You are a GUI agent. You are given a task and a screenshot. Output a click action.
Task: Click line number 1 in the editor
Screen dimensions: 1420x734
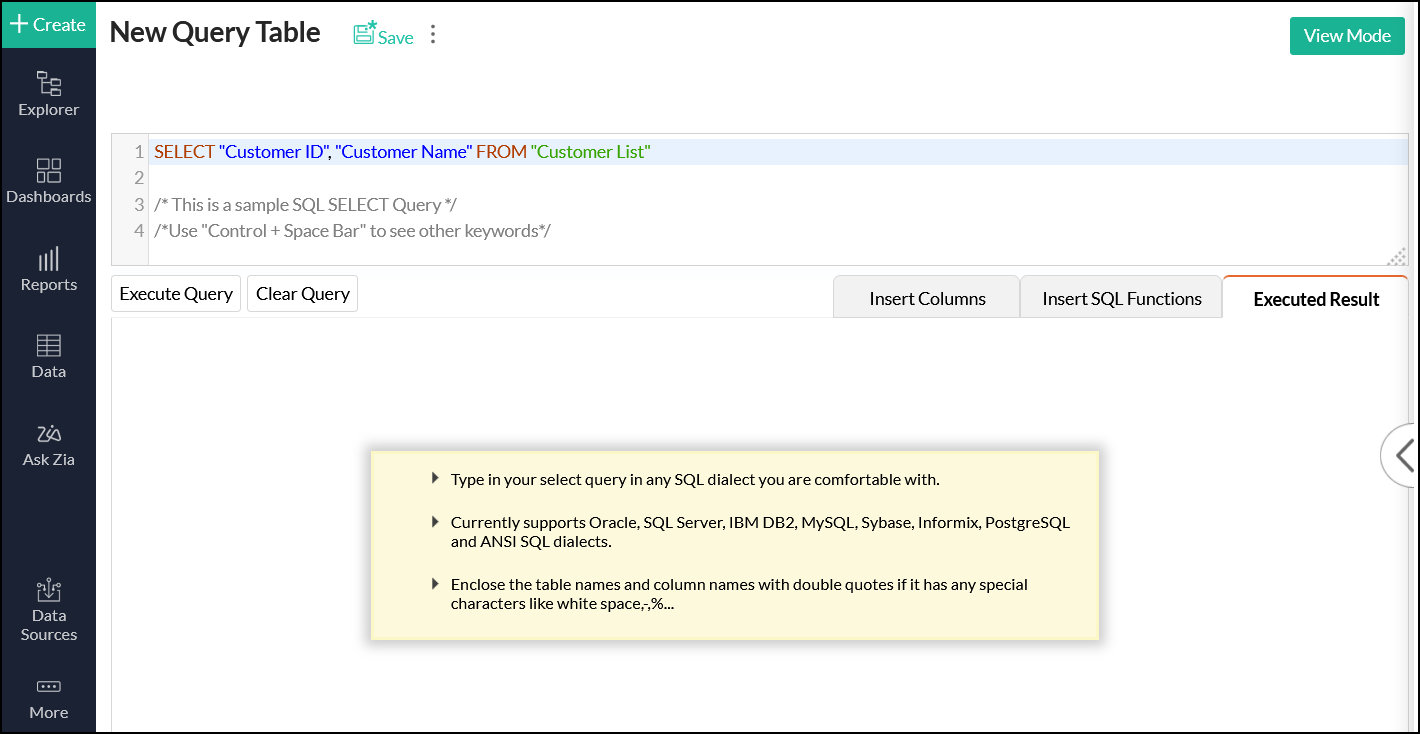pyautogui.click(x=137, y=151)
